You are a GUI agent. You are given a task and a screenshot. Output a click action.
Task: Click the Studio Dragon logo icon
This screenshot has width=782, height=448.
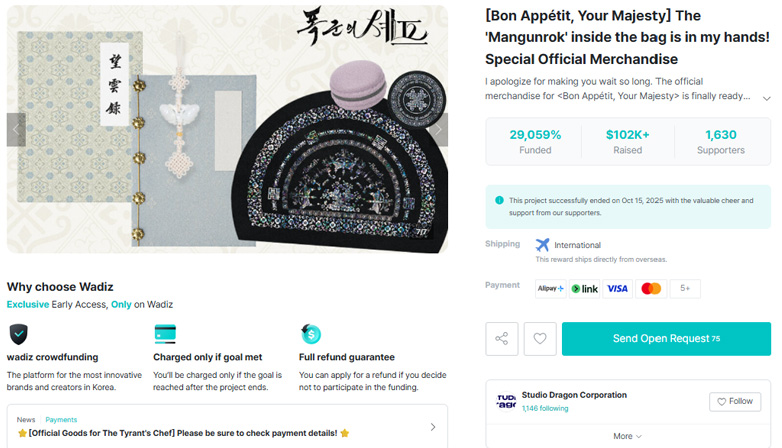(x=506, y=401)
